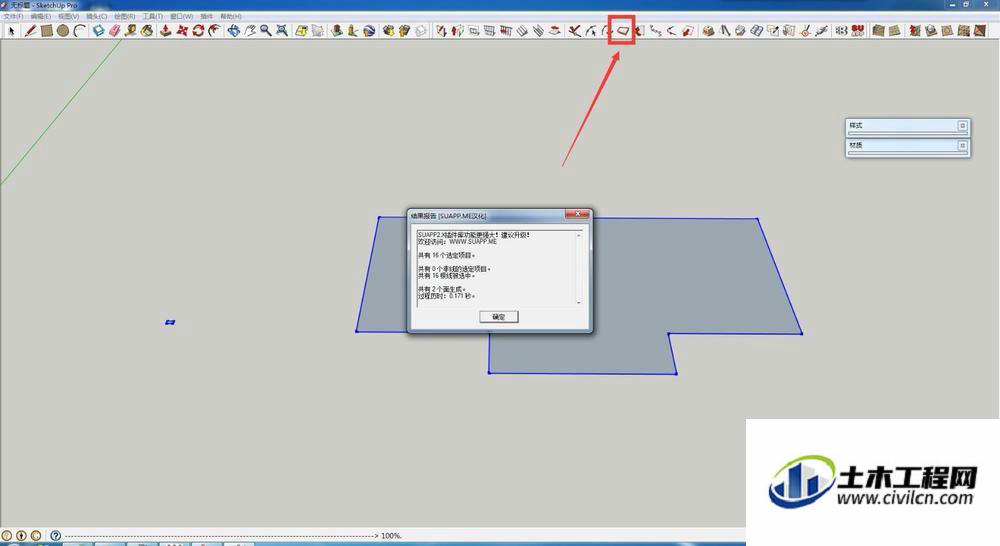Click the 样式 panel title bar
This screenshot has width=1000, height=546.
(x=908, y=126)
